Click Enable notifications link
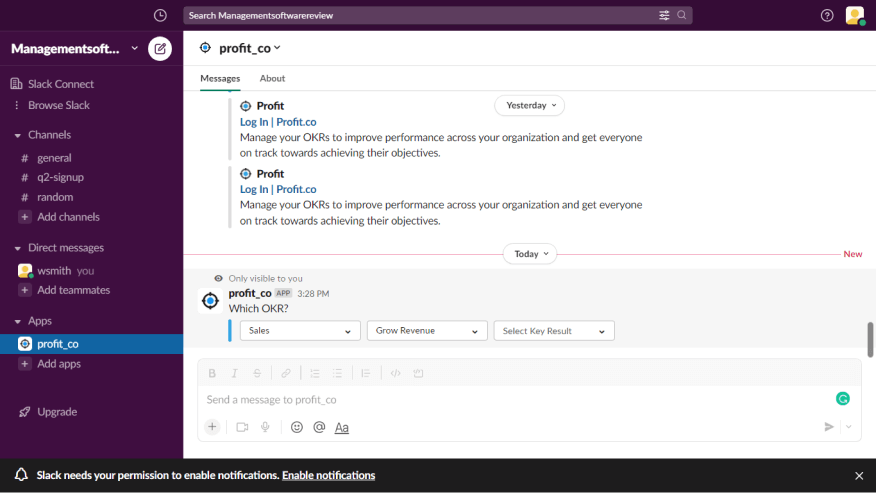Viewport: 876px width, 493px height. click(328, 475)
